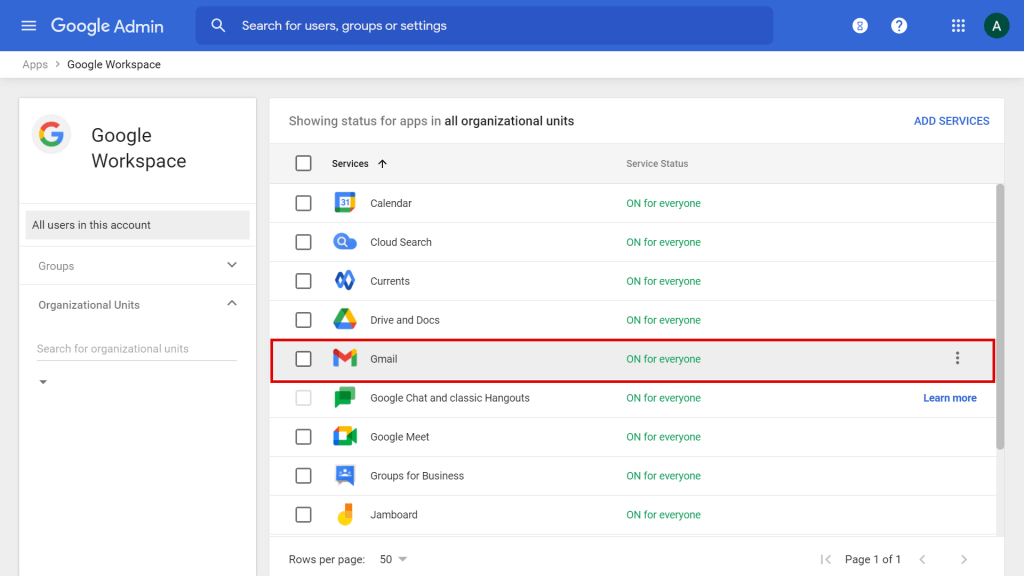Expand the Groups section chevron
Image resolution: width=1024 pixels, height=576 pixels.
(x=232, y=265)
